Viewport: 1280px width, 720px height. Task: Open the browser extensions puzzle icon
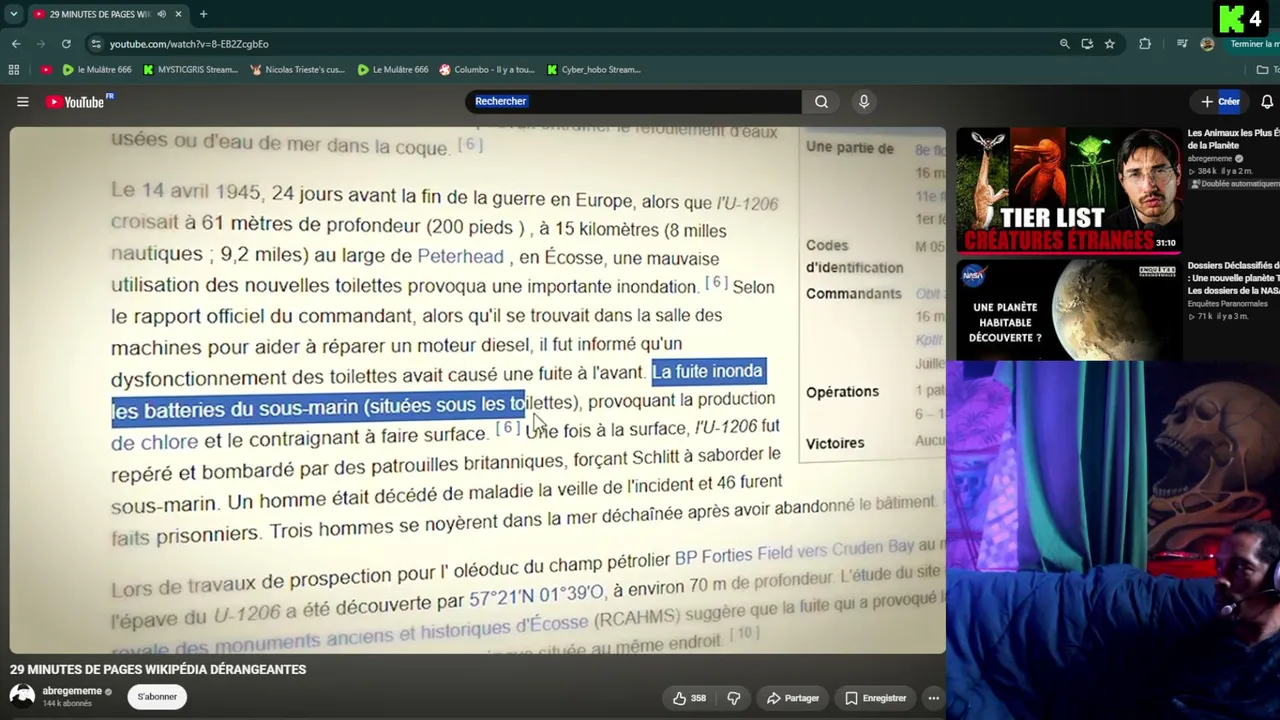tap(1145, 44)
